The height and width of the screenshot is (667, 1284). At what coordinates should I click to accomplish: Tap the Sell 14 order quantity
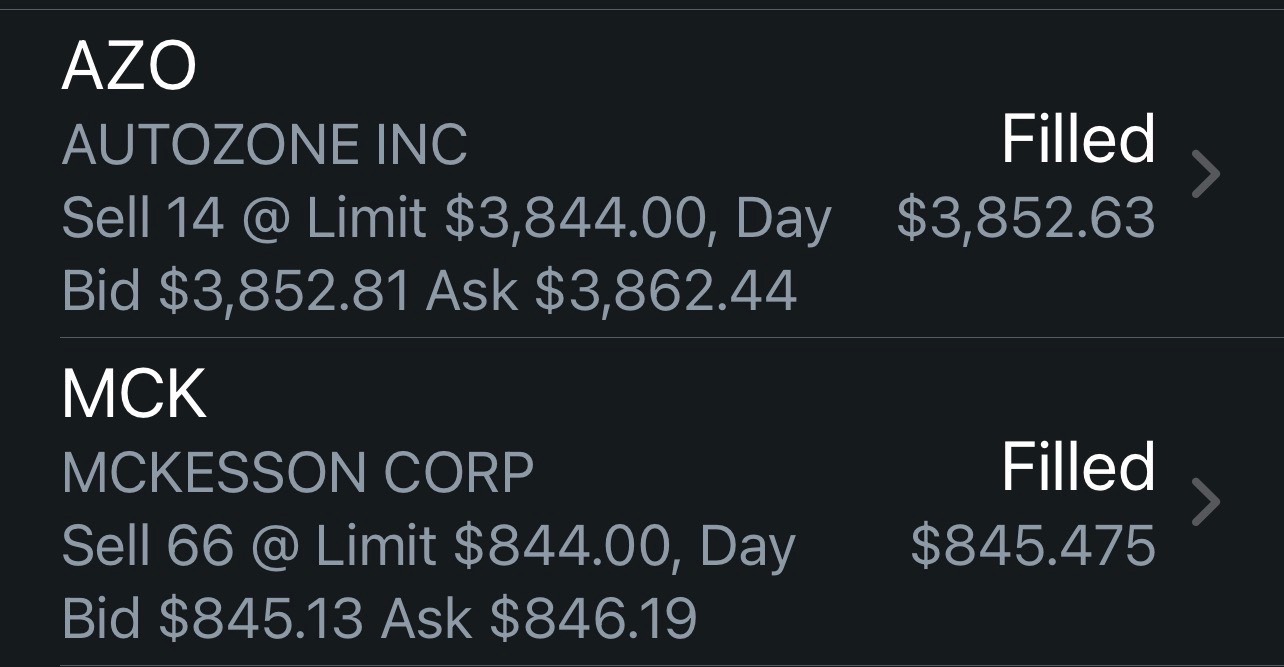(x=143, y=218)
